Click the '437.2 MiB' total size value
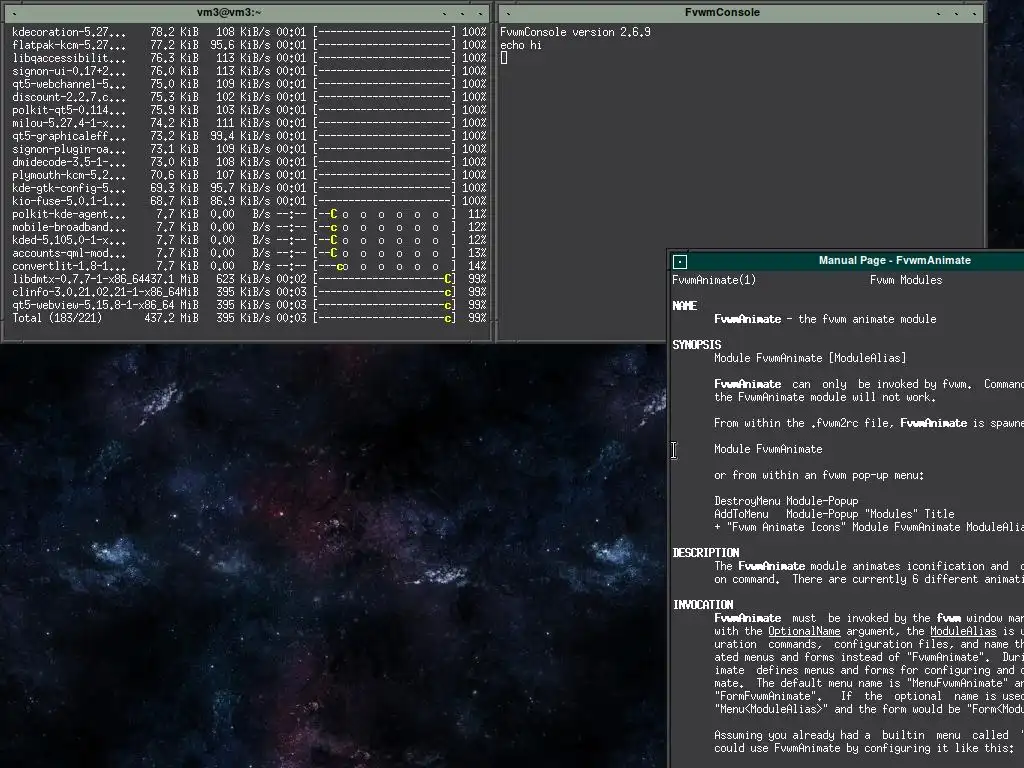This screenshot has width=1024, height=768. click(171, 318)
